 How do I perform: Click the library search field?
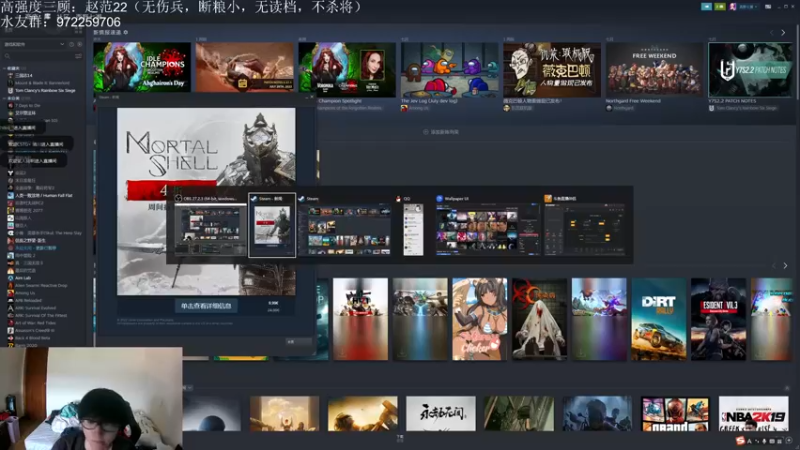point(38,56)
